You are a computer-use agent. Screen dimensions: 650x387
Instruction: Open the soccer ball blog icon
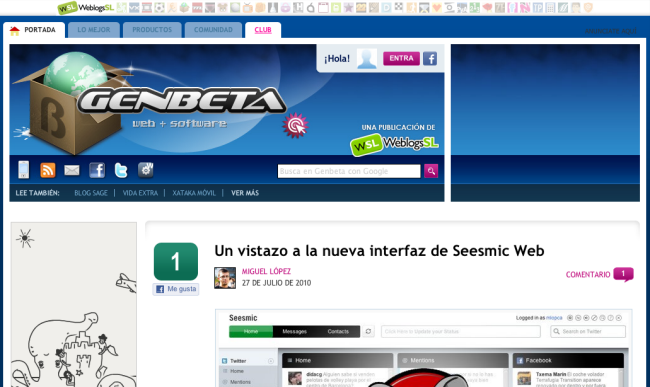point(159,7)
